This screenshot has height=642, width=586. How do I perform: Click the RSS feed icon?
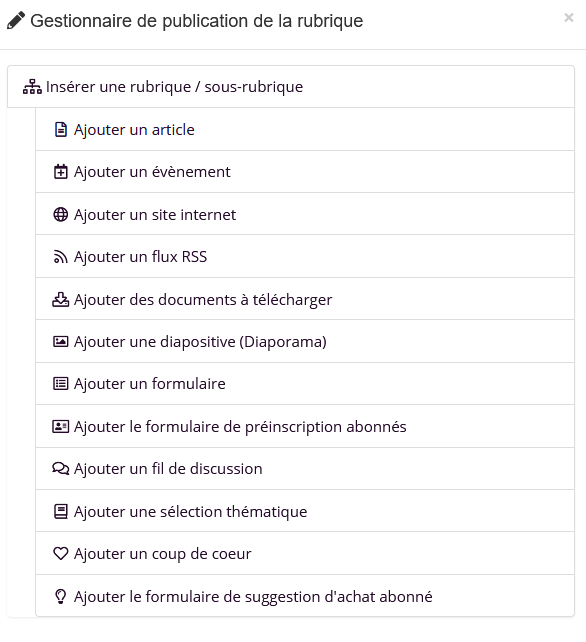point(61,257)
